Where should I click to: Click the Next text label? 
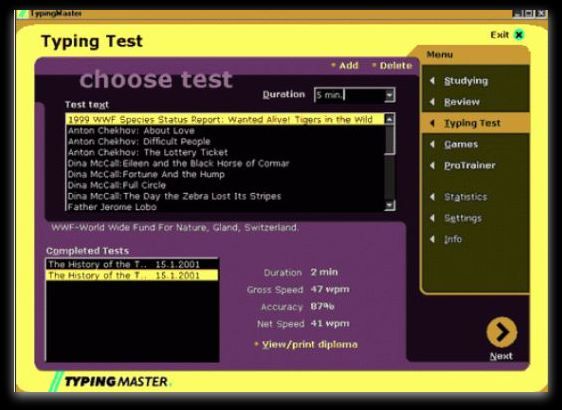click(x=501, y=356)
